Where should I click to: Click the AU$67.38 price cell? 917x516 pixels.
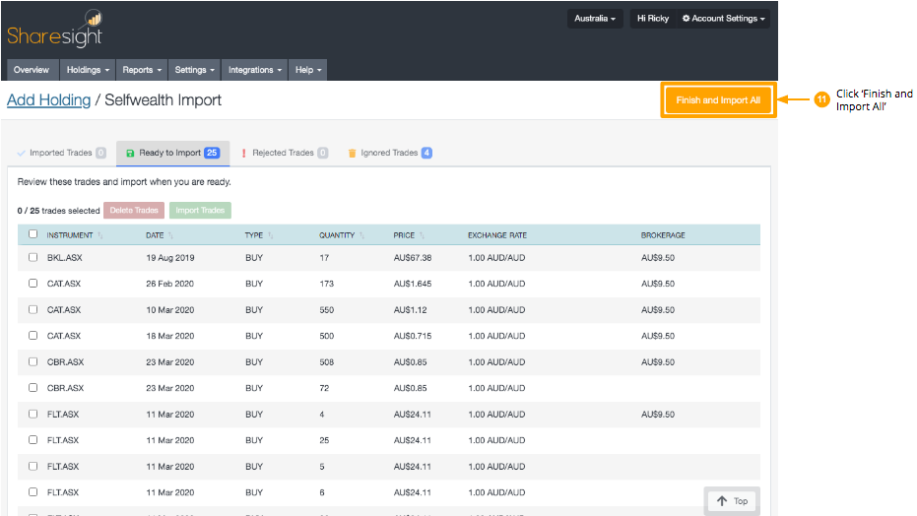(x=412, y=257)
